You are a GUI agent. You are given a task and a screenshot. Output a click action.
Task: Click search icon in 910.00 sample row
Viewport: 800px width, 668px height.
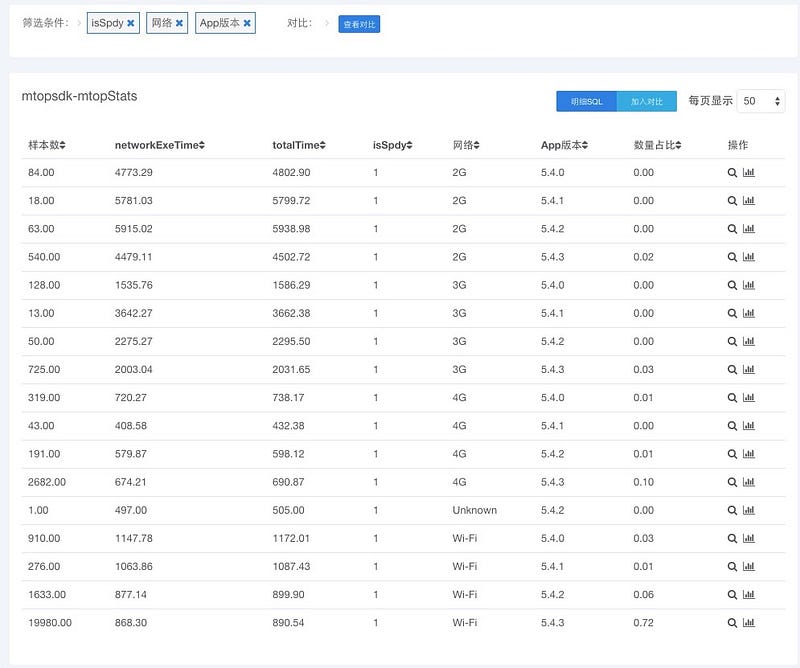(x=732, y=538)
